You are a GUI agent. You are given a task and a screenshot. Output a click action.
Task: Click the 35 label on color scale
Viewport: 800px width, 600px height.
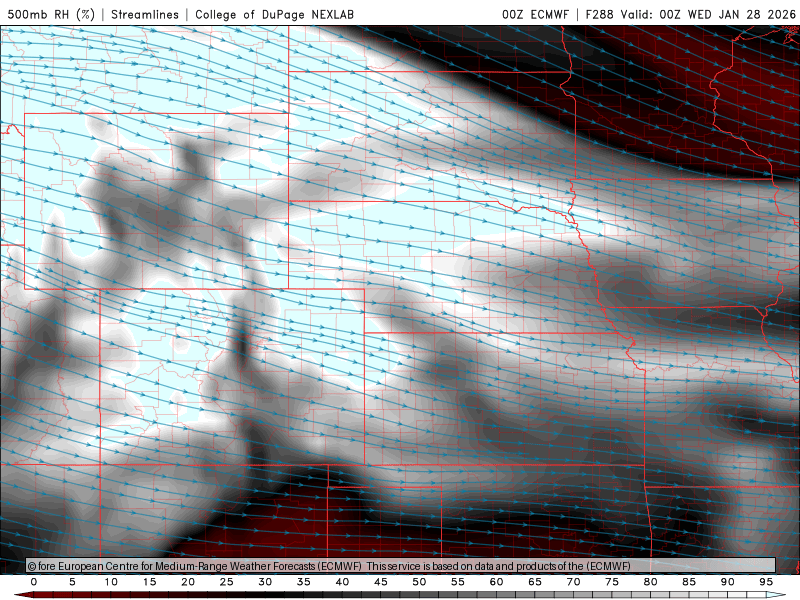[x=304, y=582]
